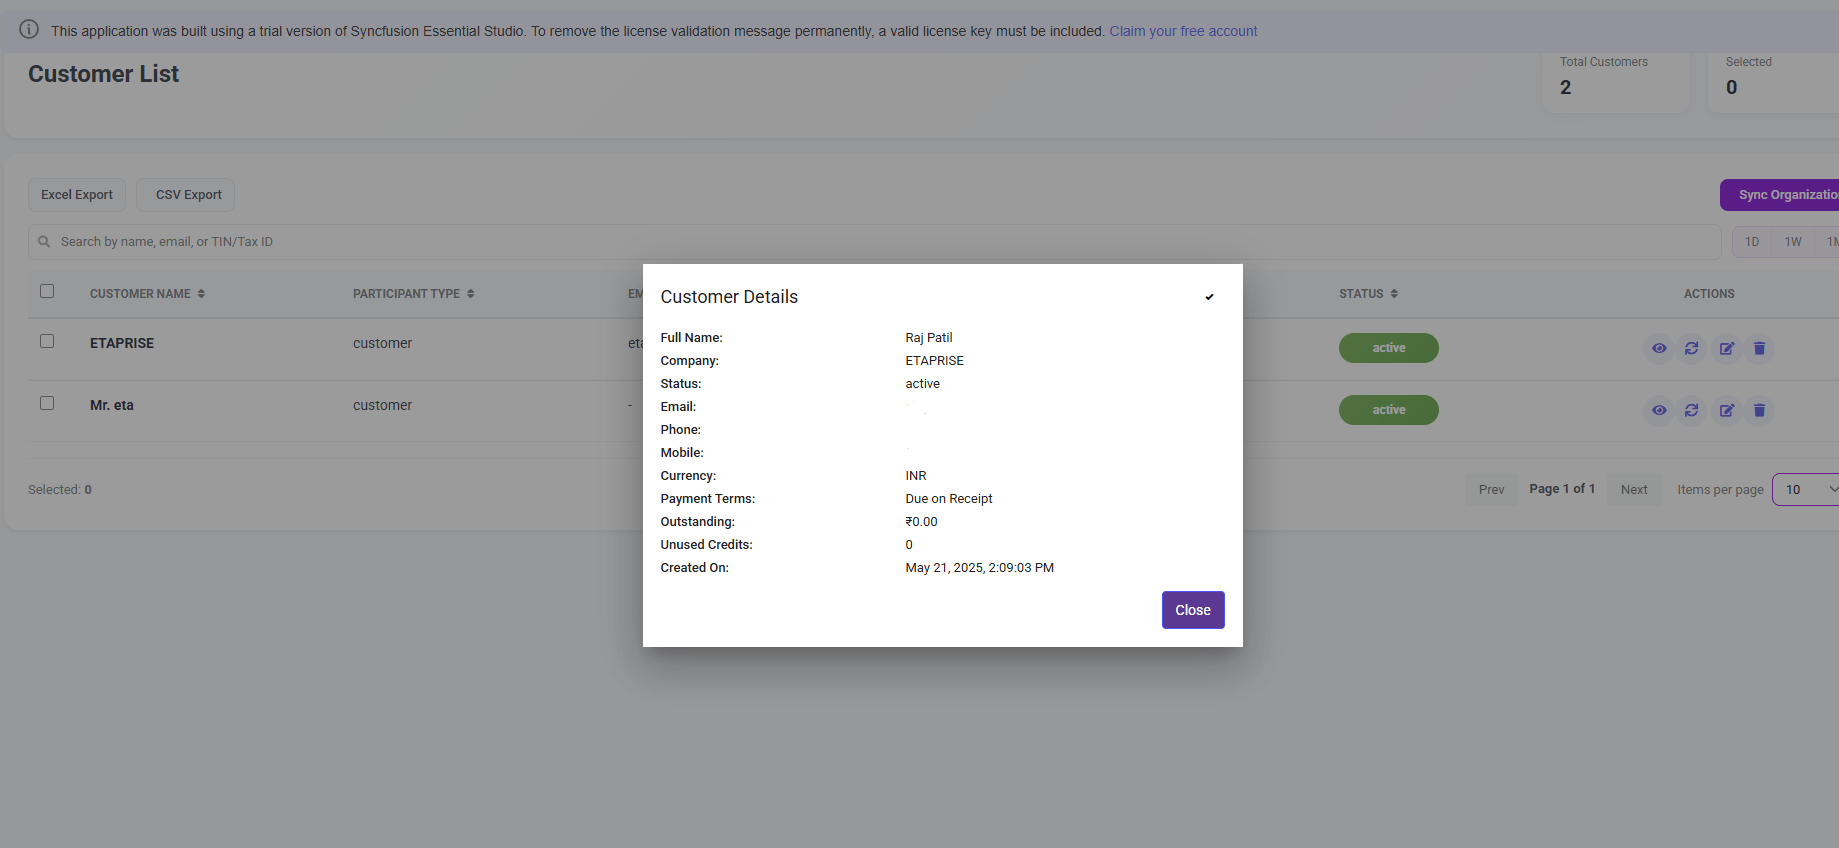Dismiss Customer Details dialog via header icon

click(1209, 297)
